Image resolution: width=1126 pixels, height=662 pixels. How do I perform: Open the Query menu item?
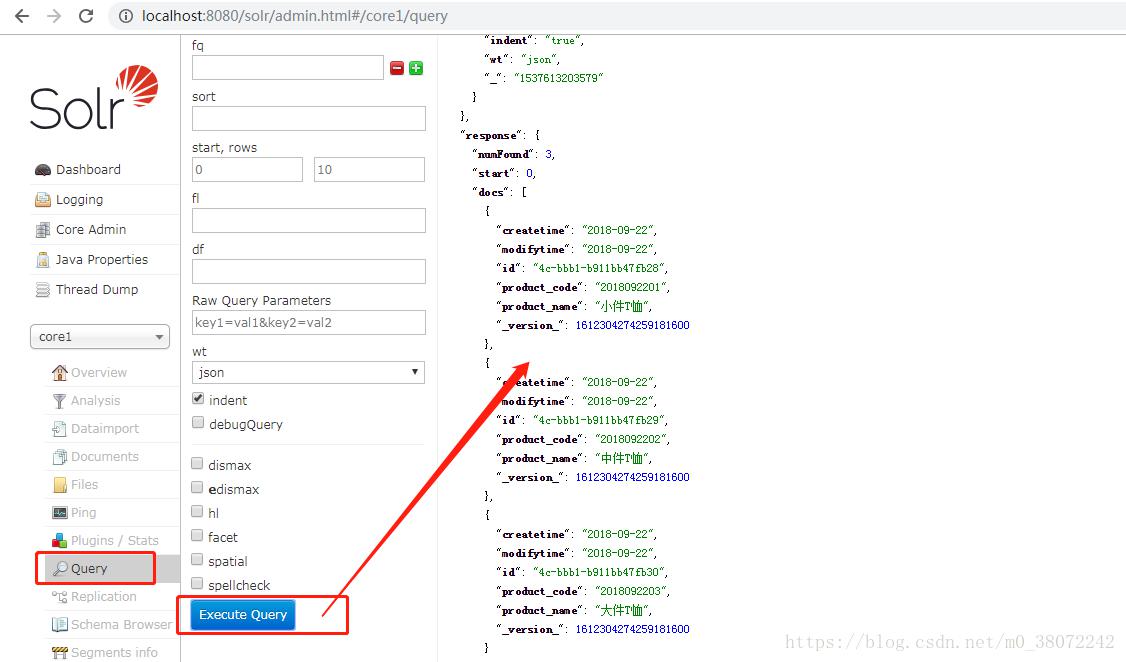tap(89, 568)
